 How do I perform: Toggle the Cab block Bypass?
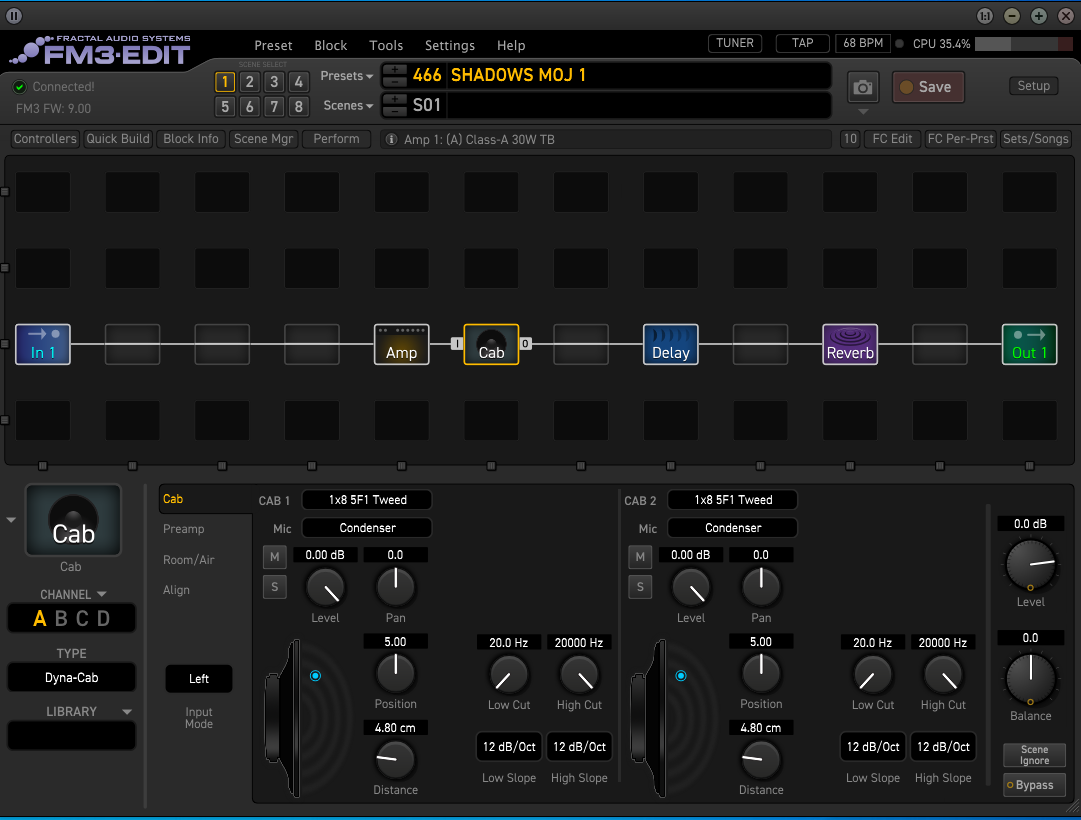(1034, 785)
